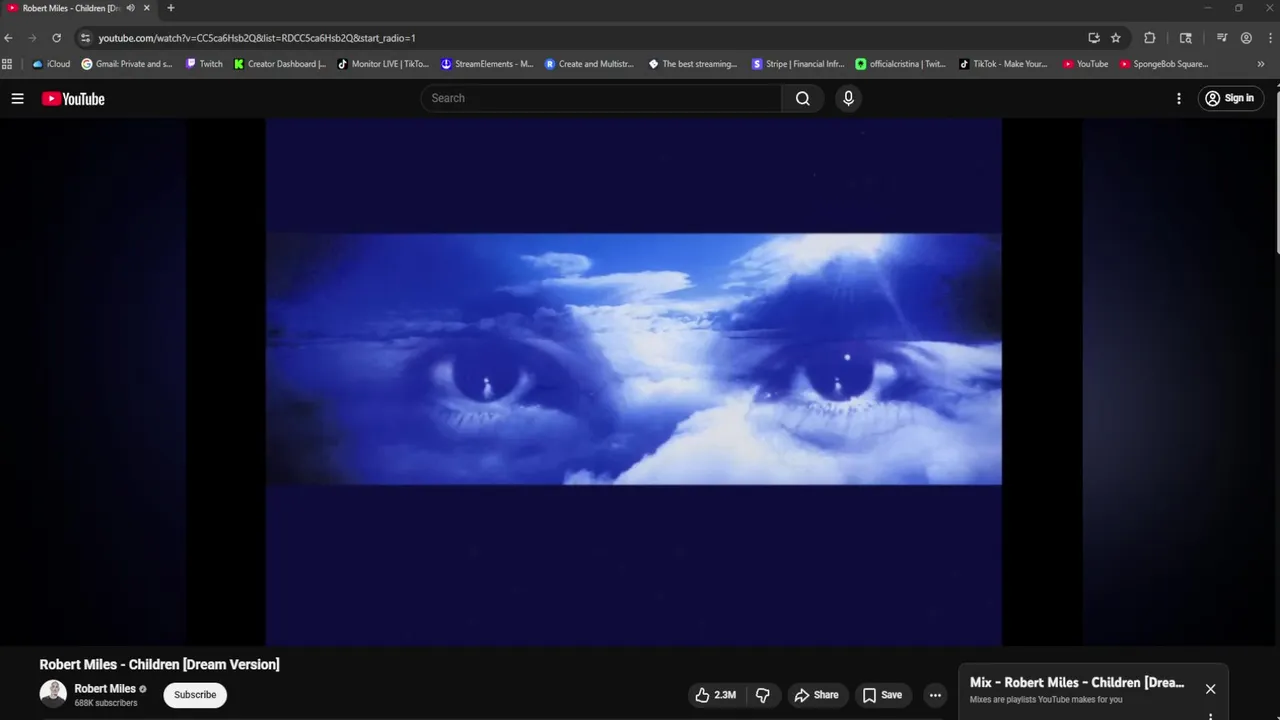
Task: Close the Mix playlist panel
Action: click(1210, 689)
